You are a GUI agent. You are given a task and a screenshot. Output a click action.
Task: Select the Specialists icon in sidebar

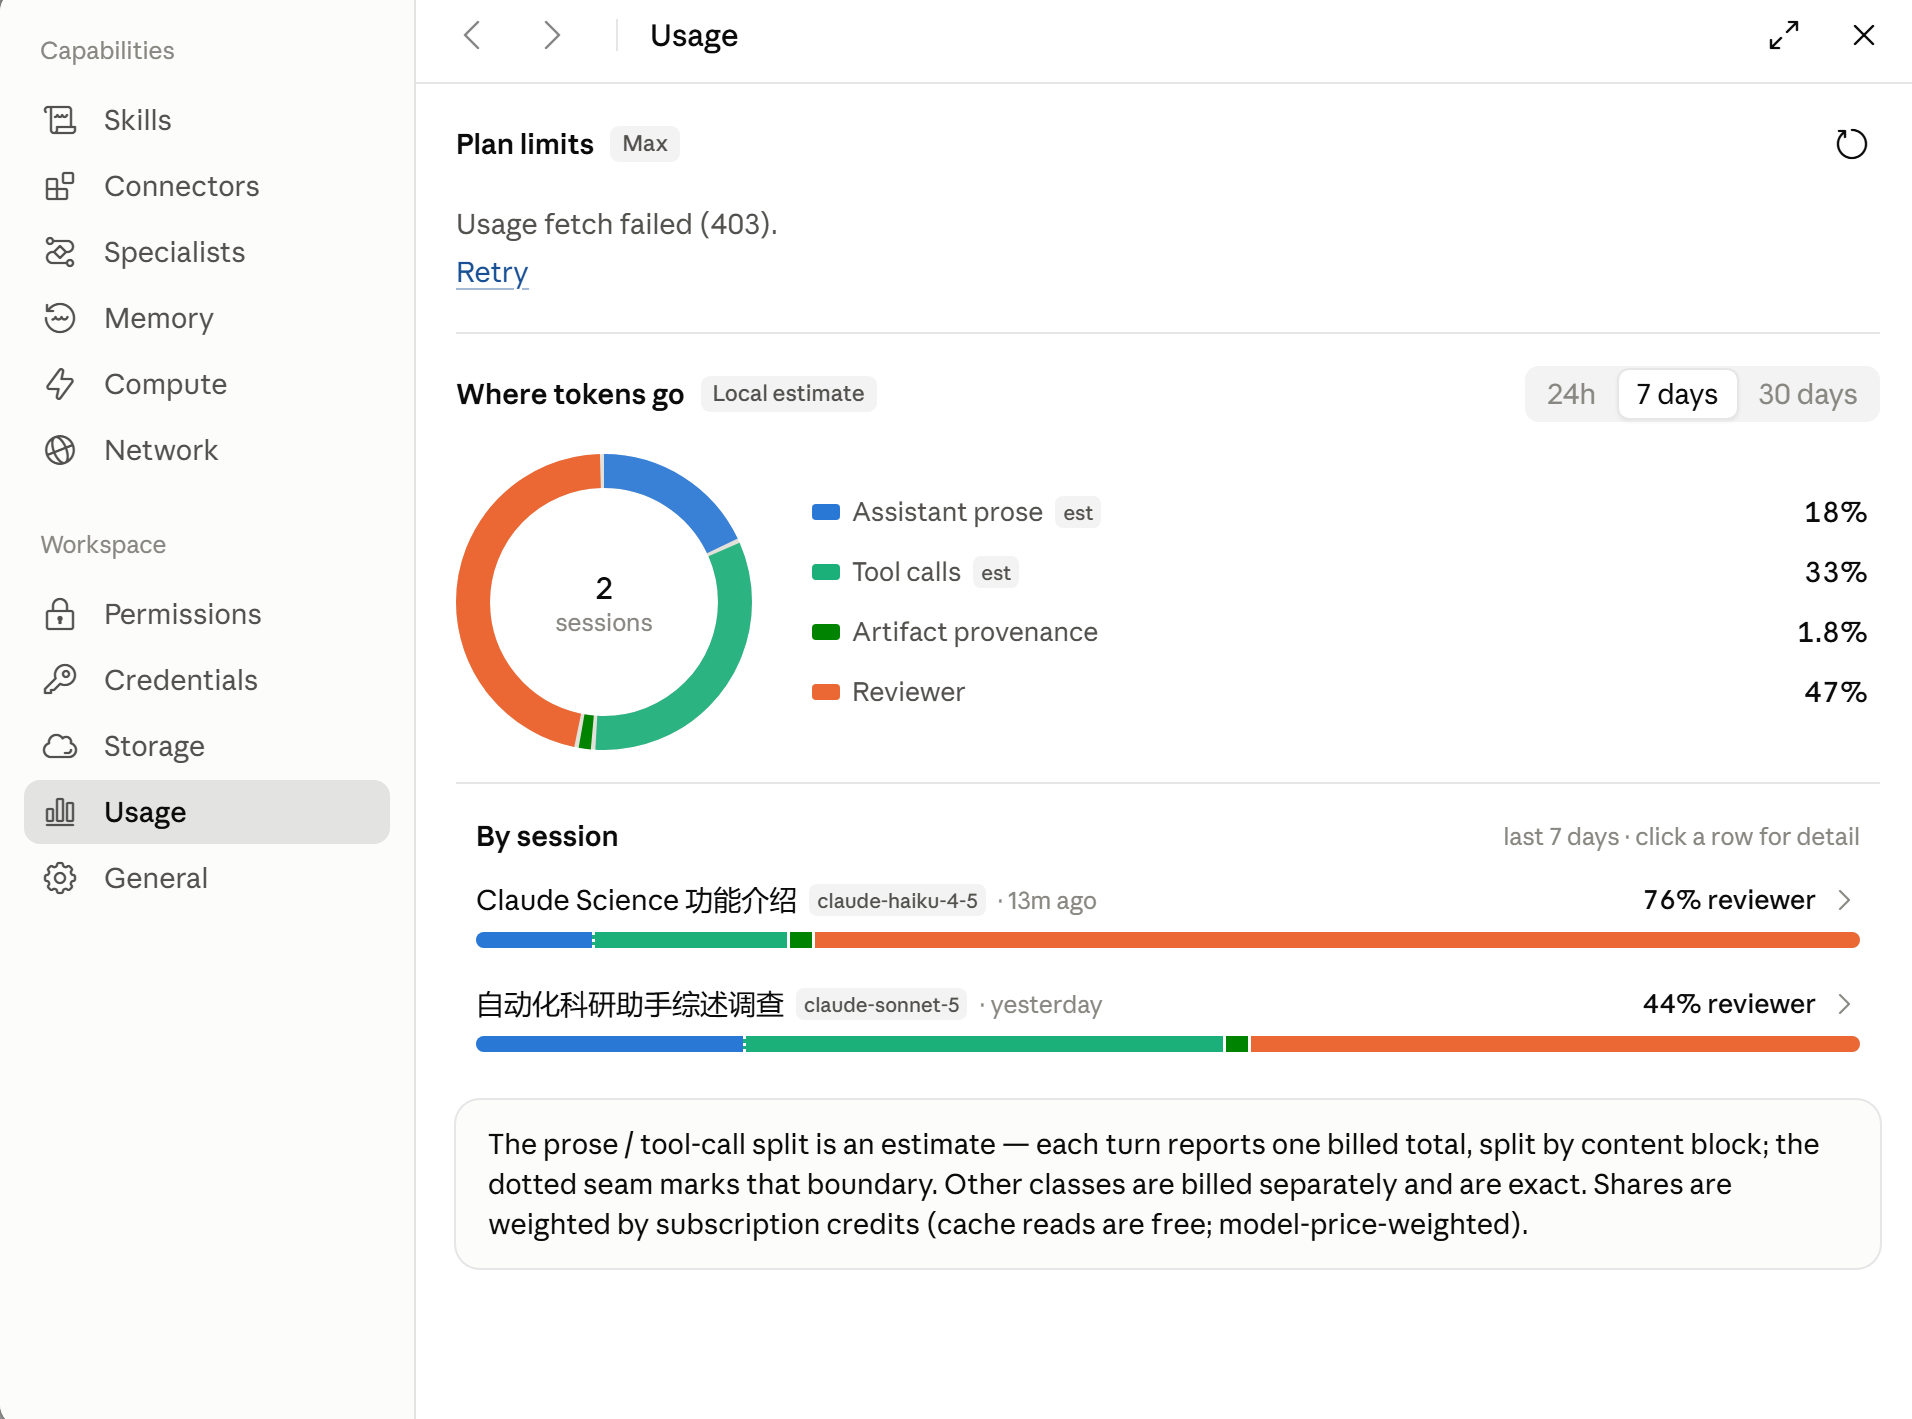(x=60, y=252)
